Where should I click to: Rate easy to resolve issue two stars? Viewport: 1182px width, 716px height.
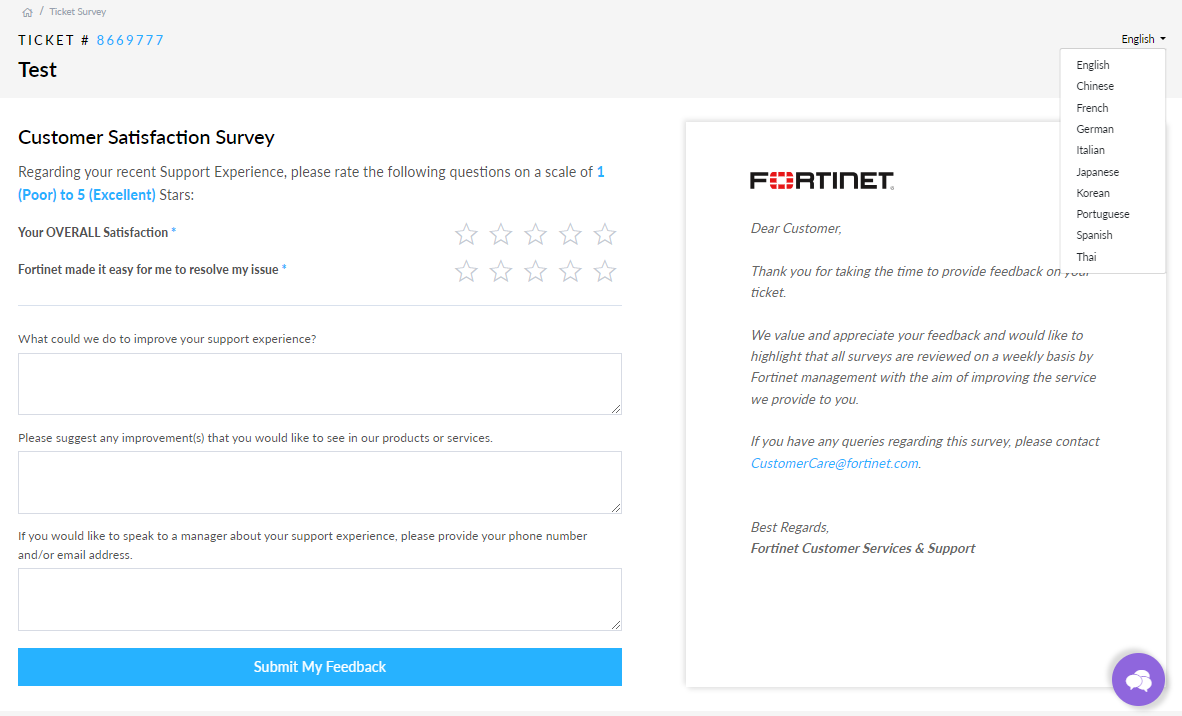(501, 271)
